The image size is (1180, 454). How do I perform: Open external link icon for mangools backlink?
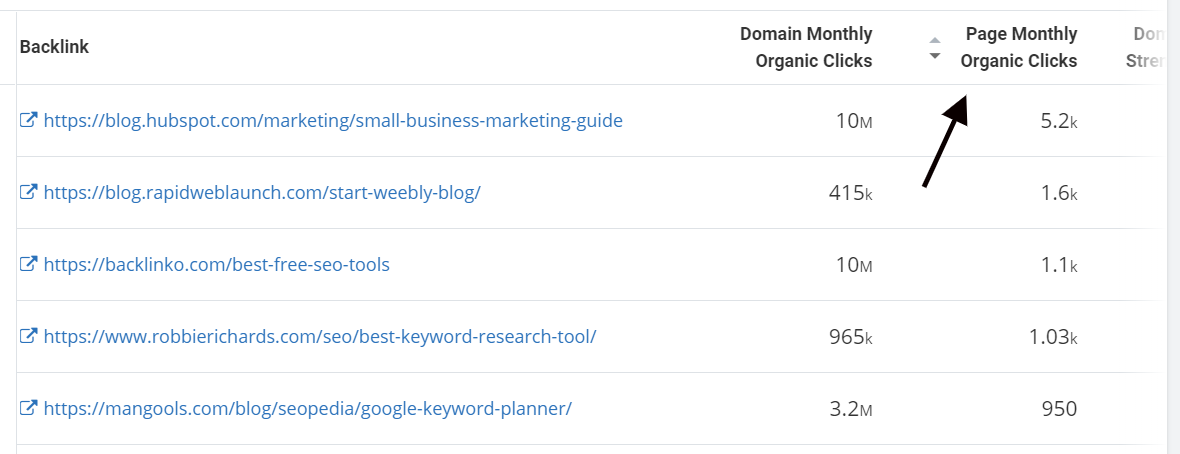[x=28, y=409]
